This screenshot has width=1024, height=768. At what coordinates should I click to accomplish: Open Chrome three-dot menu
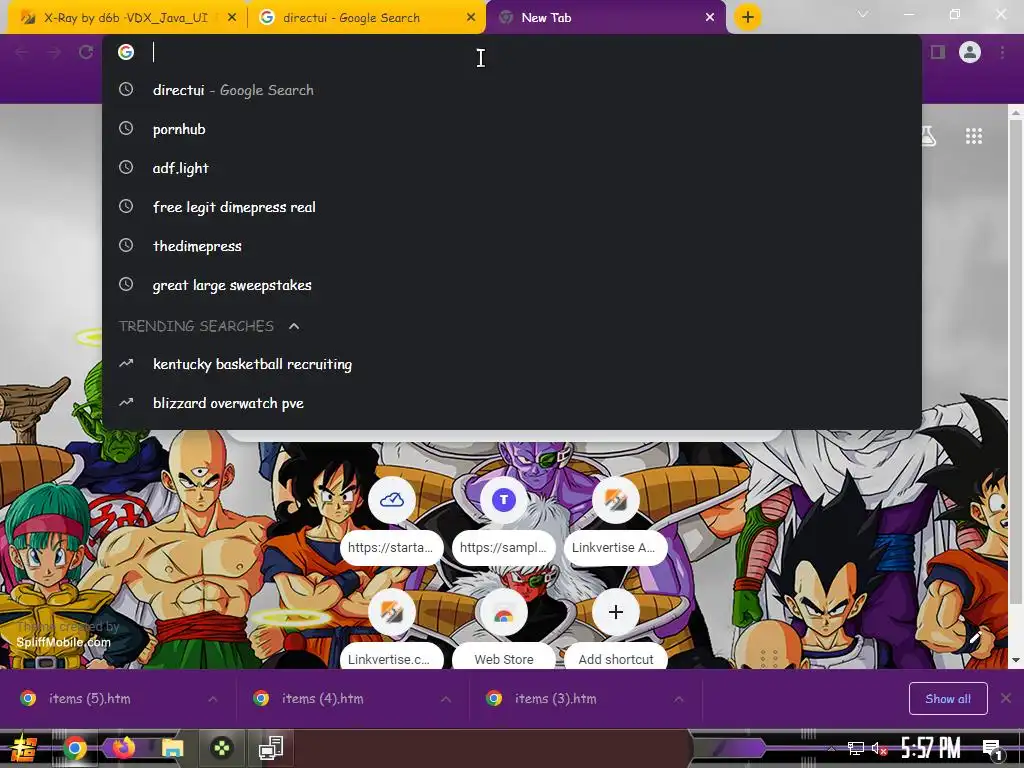pos(1002,52)
